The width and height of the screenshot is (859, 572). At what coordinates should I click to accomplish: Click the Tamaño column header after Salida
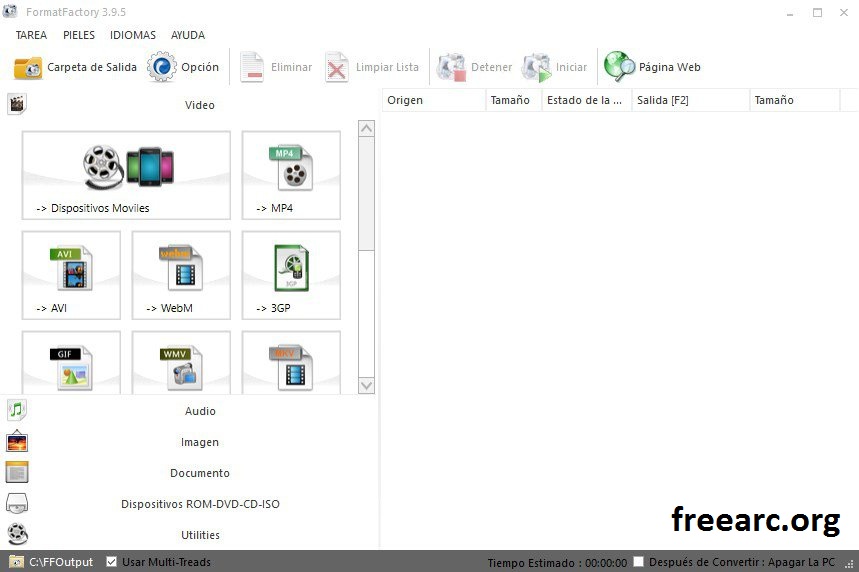(795, 100)
